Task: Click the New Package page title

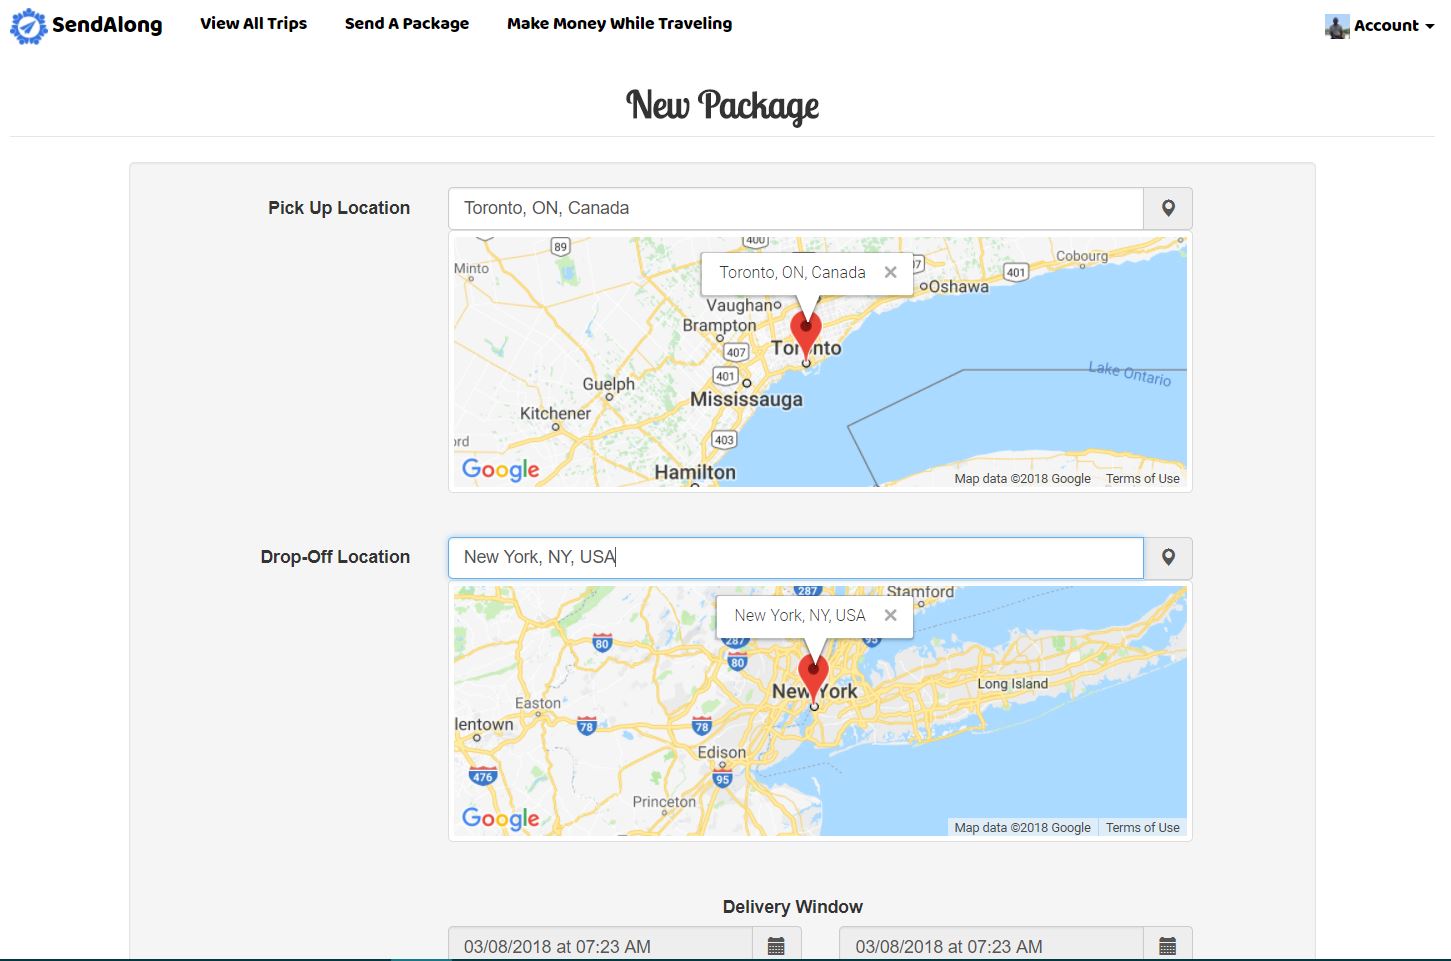Action: 722,104
